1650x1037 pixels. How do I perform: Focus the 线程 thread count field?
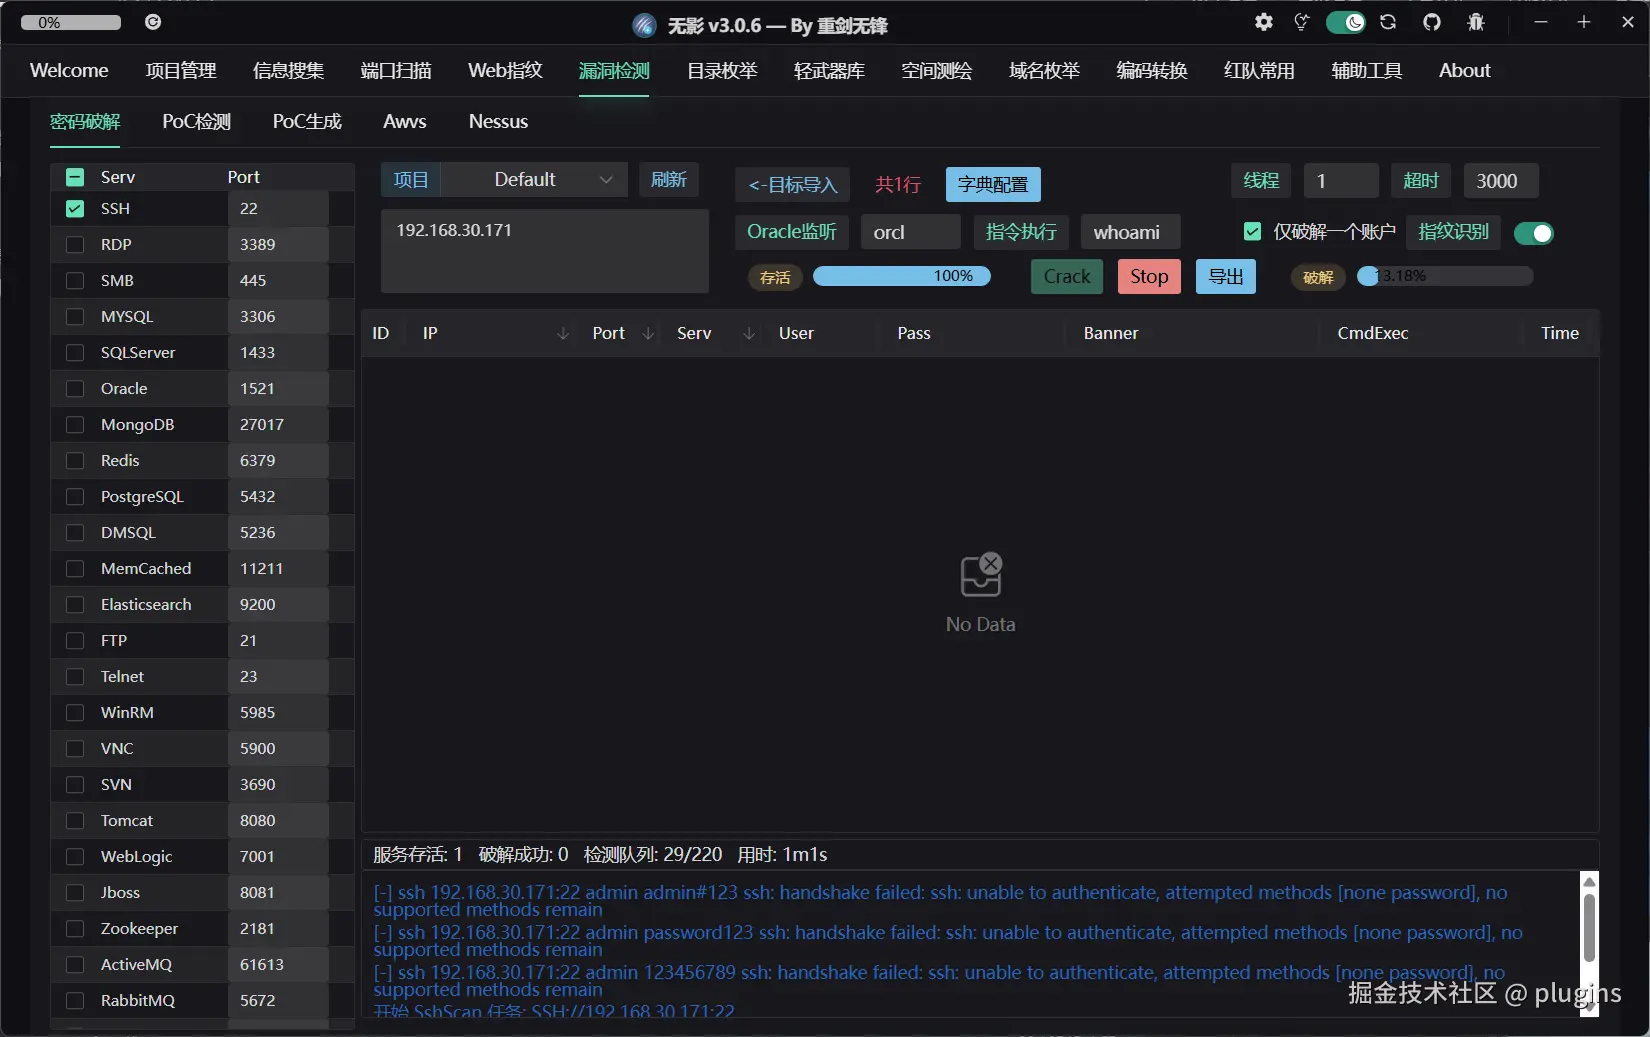coord(1341,181)
